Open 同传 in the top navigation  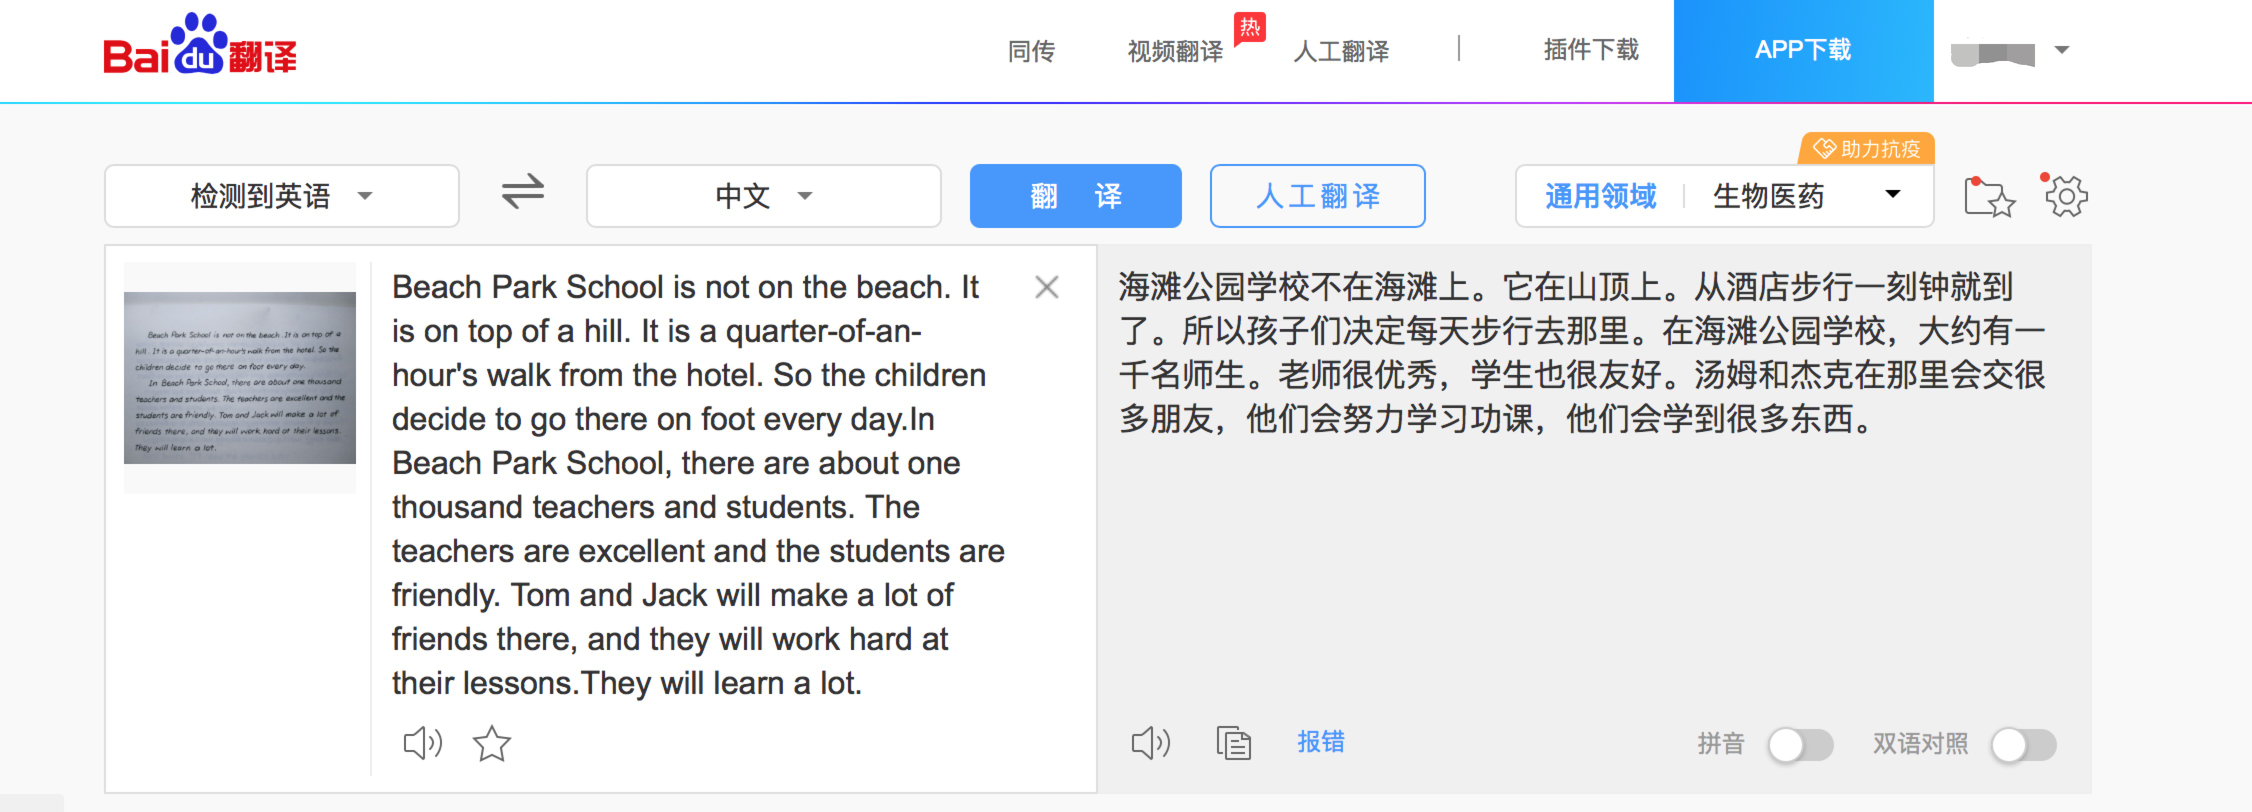(1031, 51)
